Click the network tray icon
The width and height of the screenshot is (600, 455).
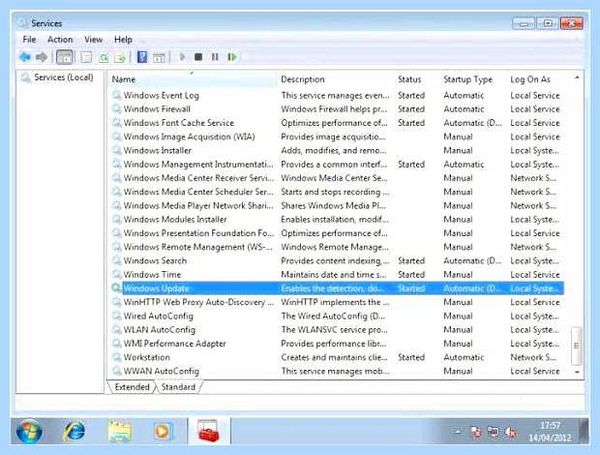click(x=493, y=432)
